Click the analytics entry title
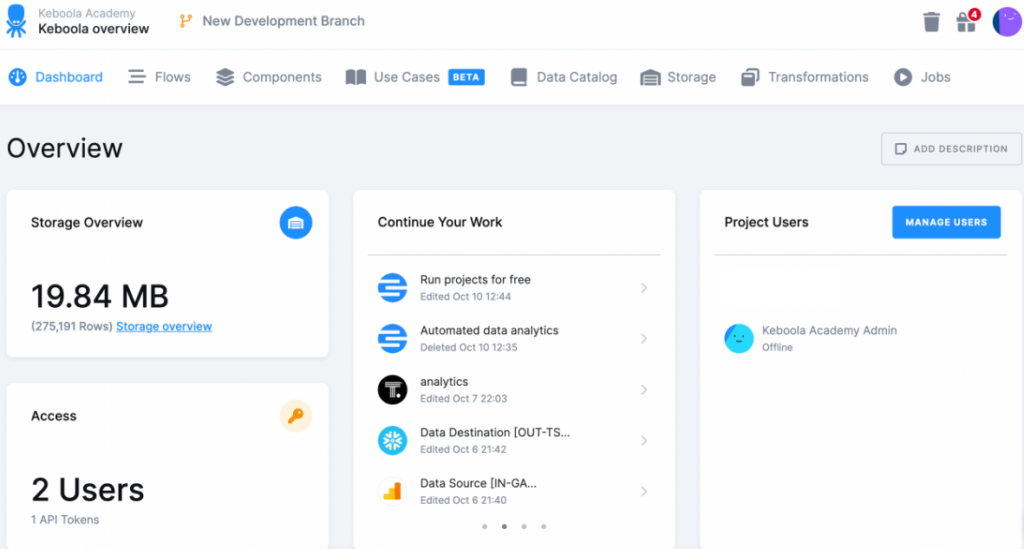 [x=444, y=381]
